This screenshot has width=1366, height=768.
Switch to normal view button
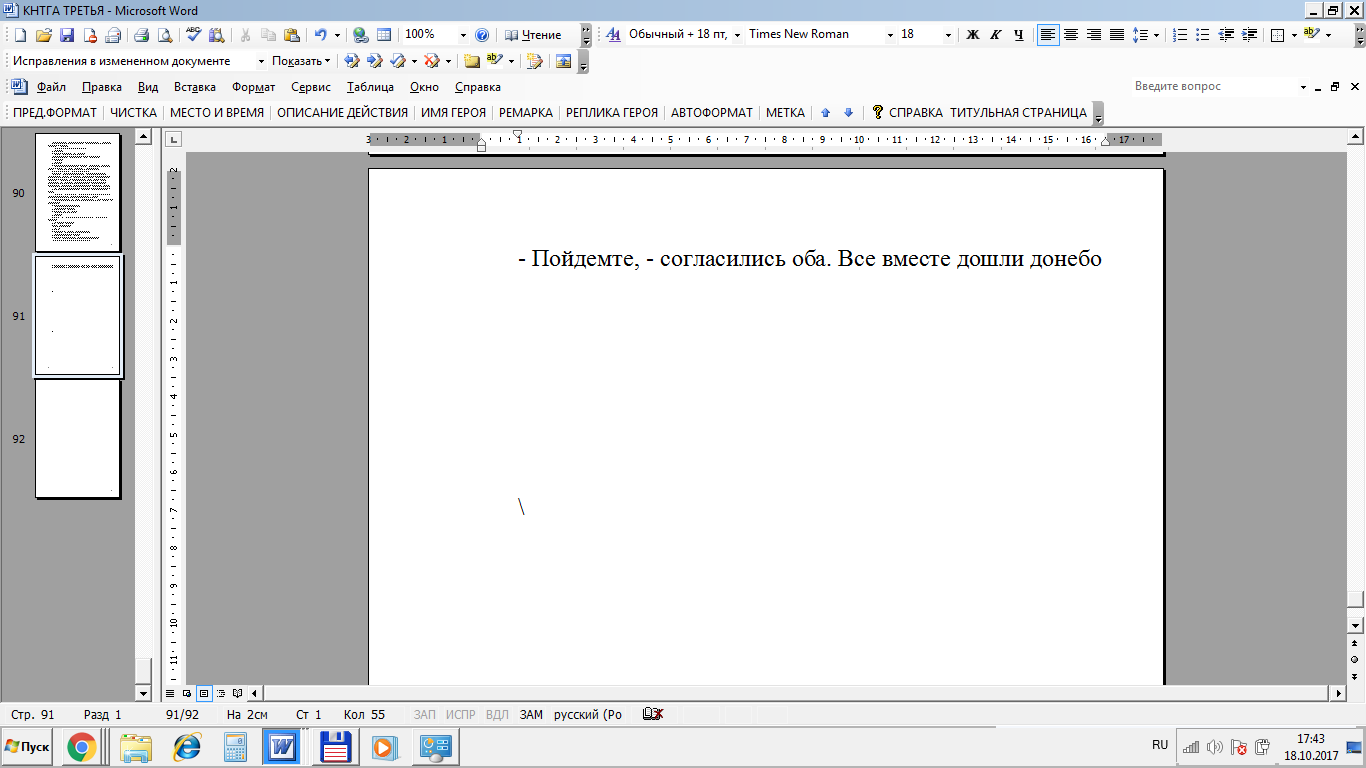(170, 692)
